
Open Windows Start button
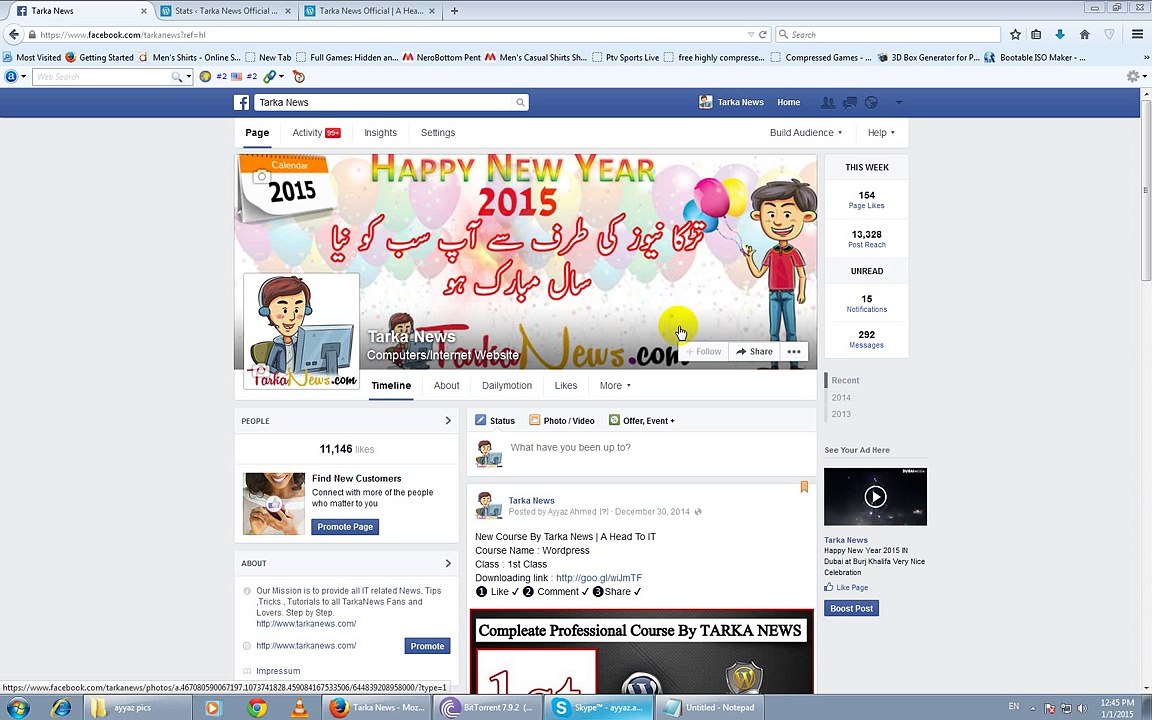[x=18, y=708]
